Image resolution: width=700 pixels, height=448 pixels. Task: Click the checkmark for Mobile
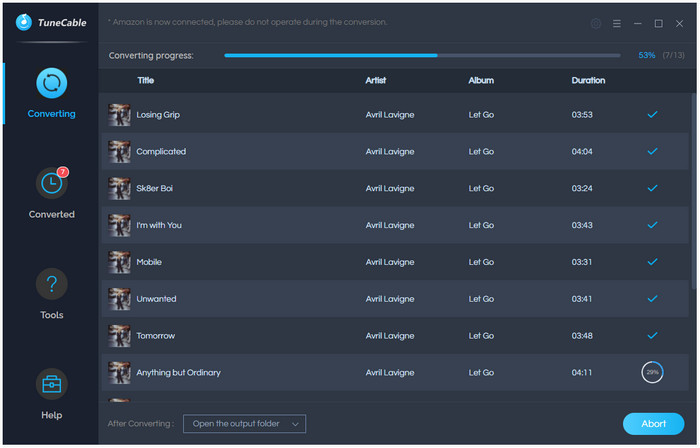pyautogui.click(x=652, y=262)
